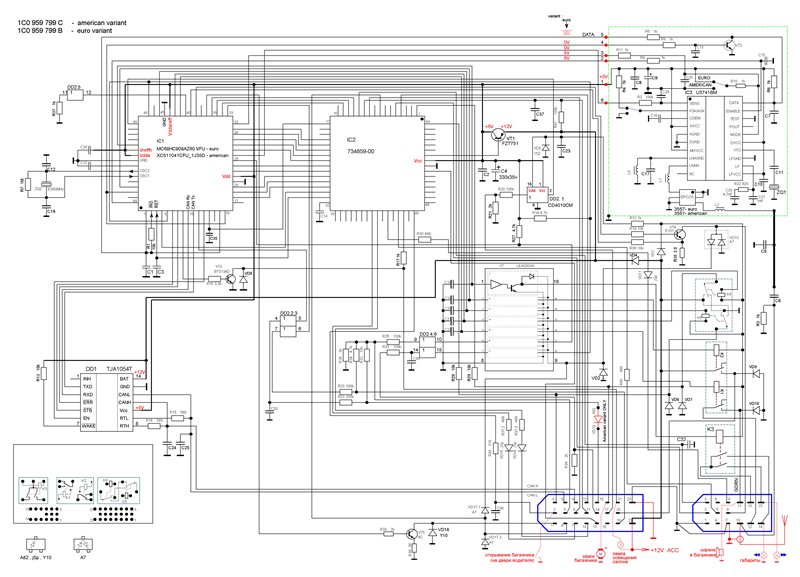Click the DD2.5 buffer element
This screenshot has height=577, width=800.
[x=74, y=95]
